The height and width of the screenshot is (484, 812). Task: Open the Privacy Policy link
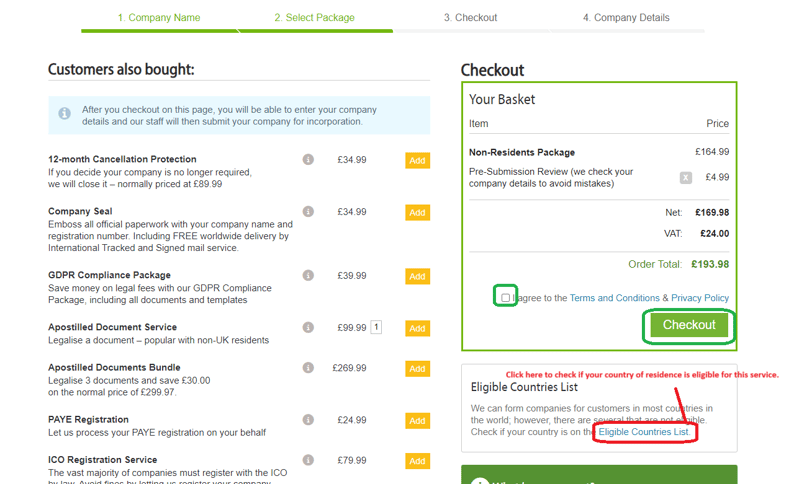coord(700,298)
